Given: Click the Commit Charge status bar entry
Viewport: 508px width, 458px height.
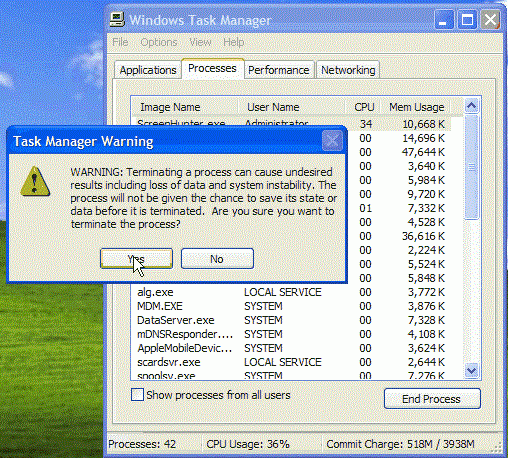Looking at the screenshot, I should point(400,444).
